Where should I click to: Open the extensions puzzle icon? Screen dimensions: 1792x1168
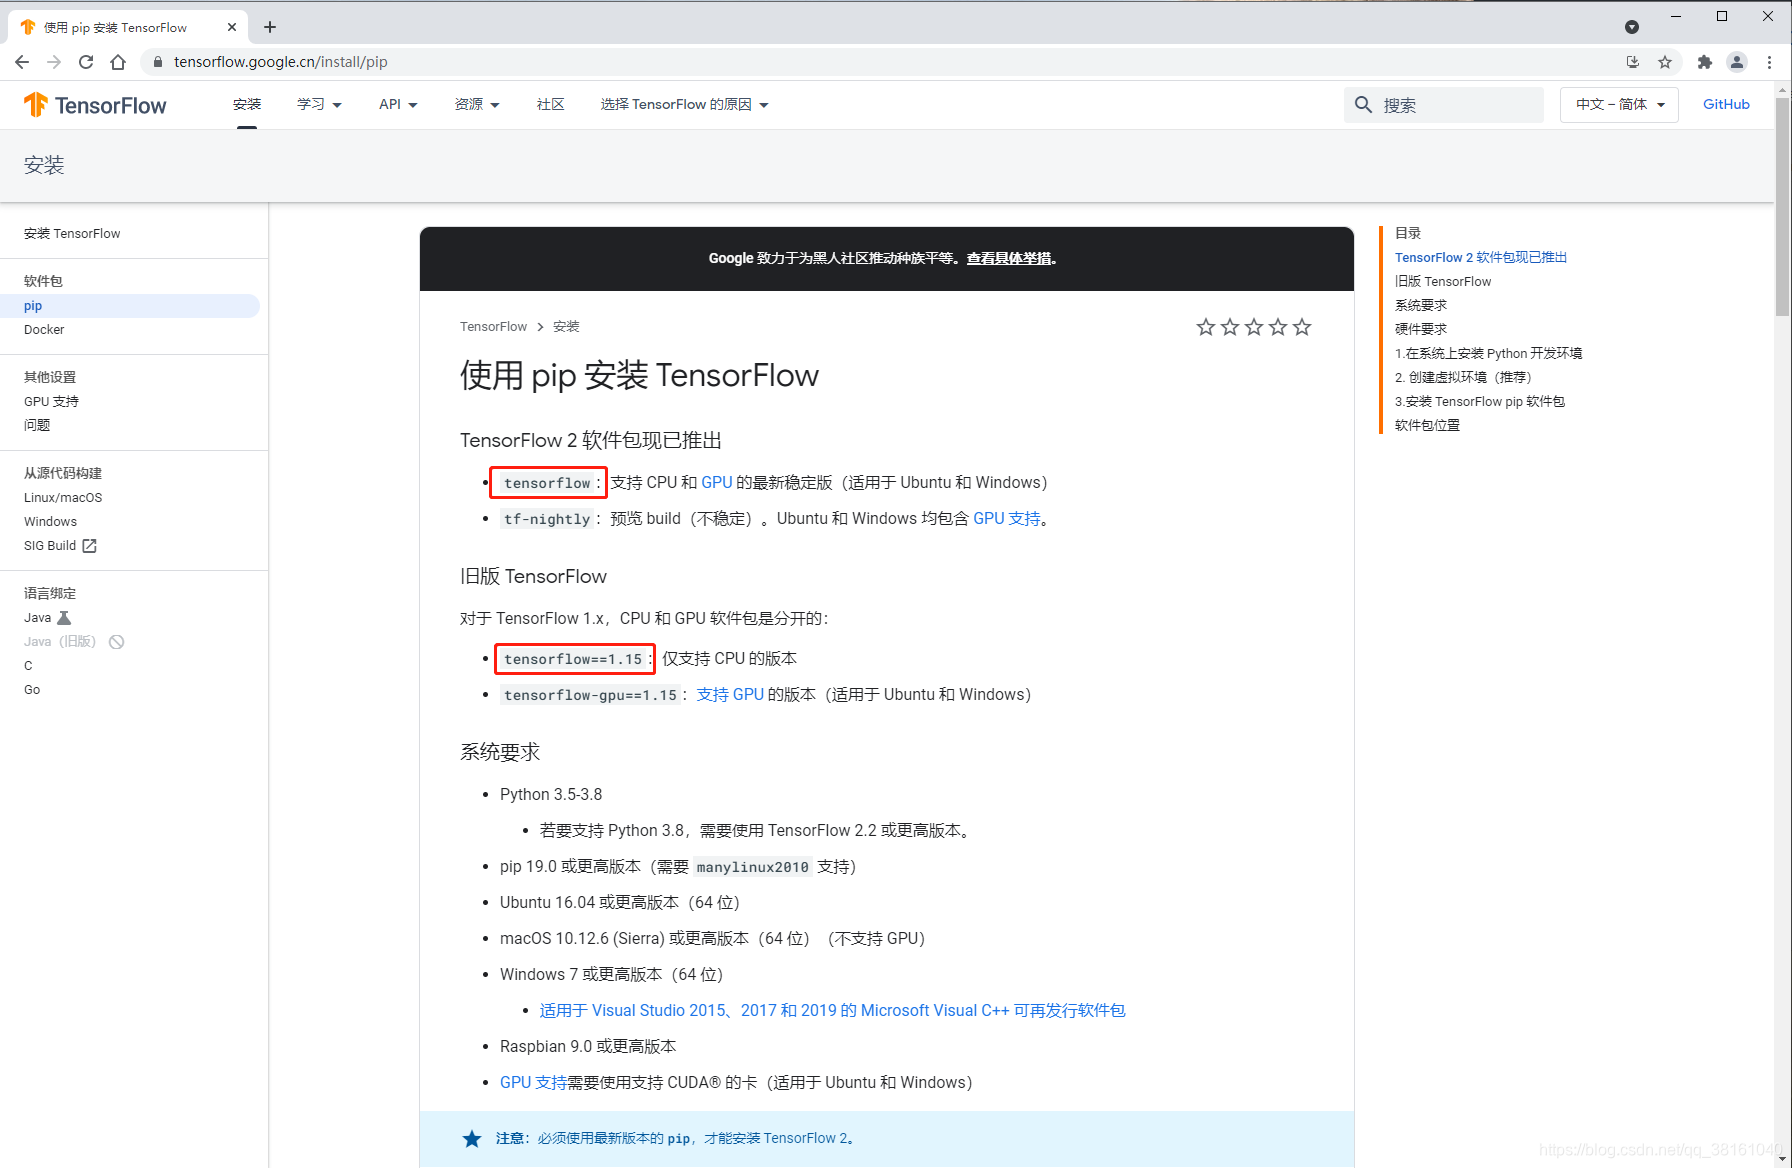(1705, 62)
